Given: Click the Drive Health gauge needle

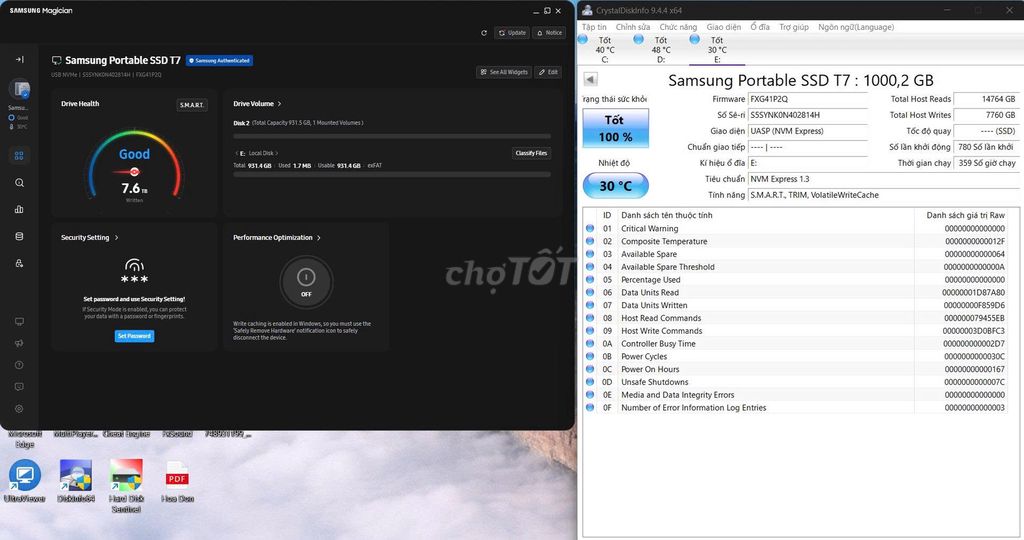Looking at the screenshot, I should (x=127, y=172).
